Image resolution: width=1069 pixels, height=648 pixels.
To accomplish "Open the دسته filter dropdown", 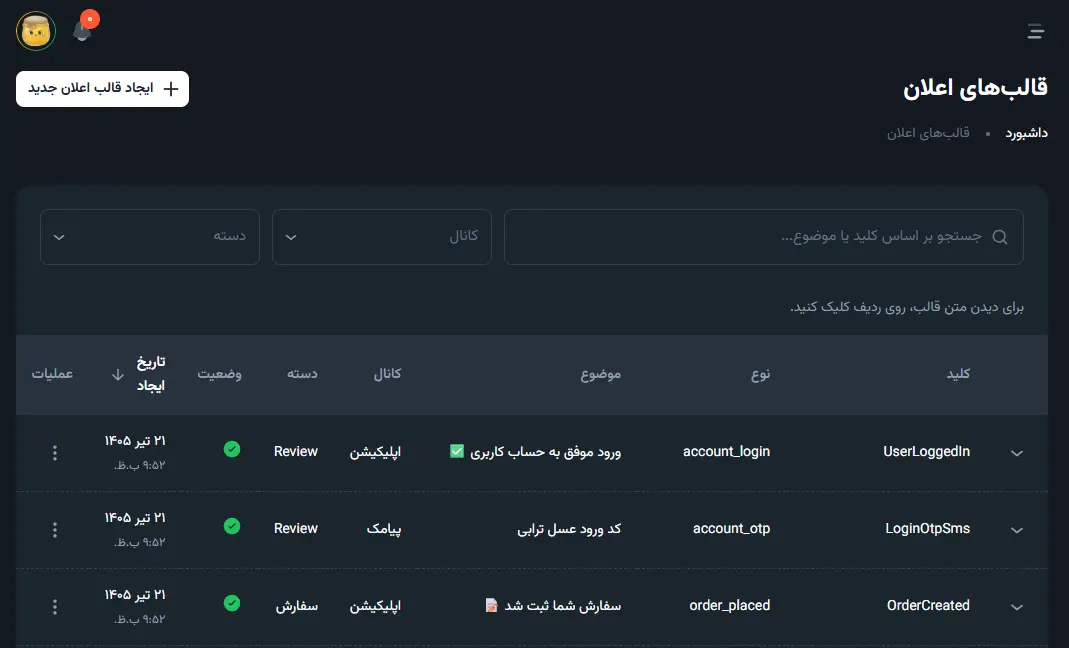I will tap(150, 237).
